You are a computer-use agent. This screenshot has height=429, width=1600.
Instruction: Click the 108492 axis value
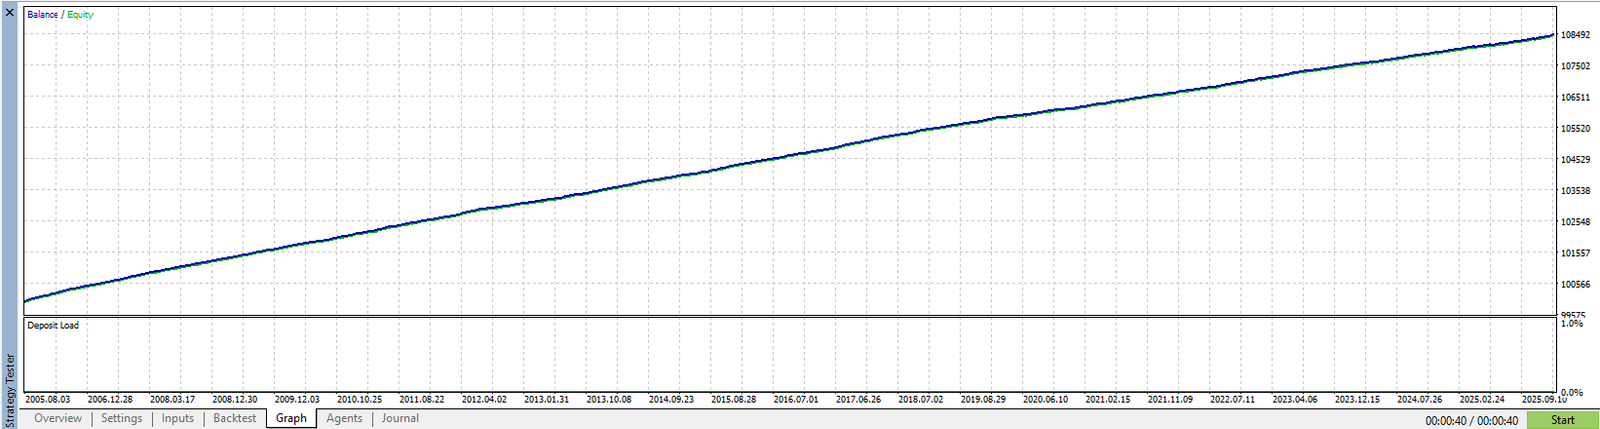(x=1575, y=35)
